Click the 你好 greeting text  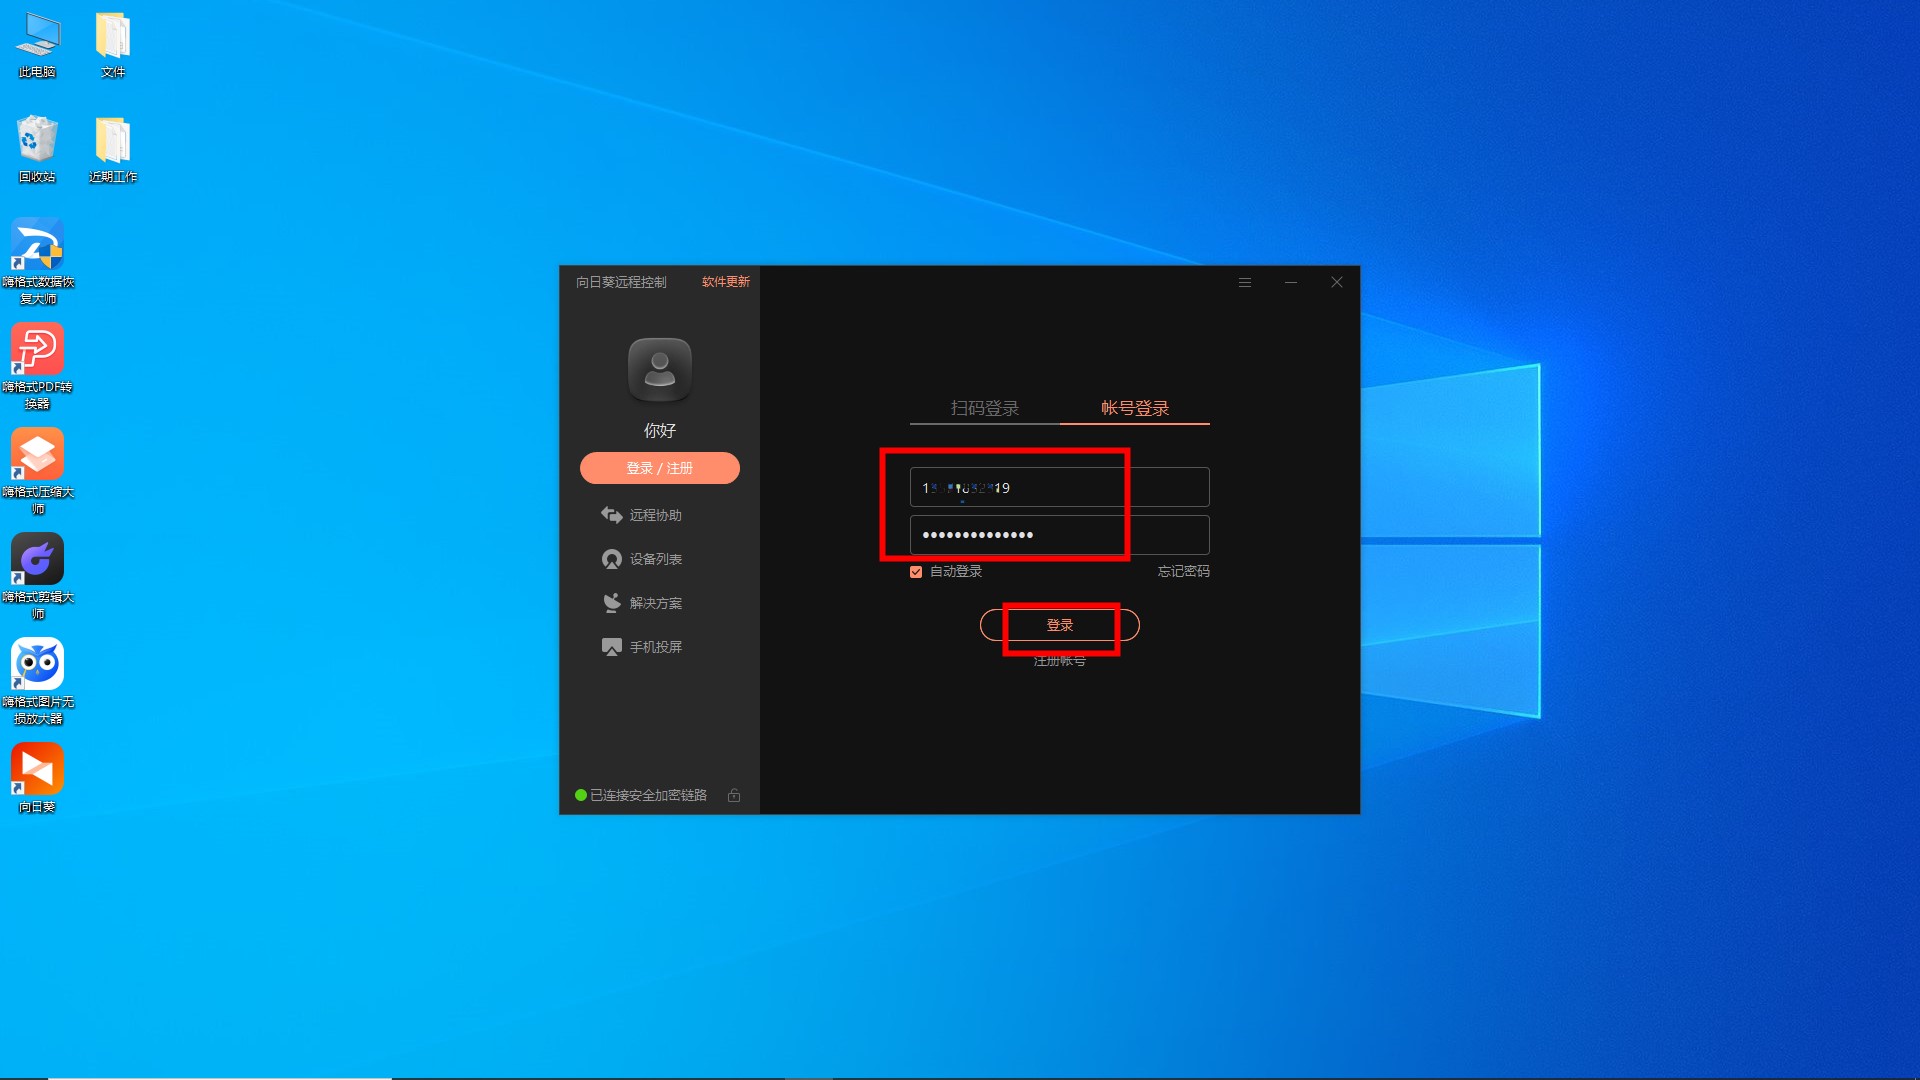tap(660, 431)
